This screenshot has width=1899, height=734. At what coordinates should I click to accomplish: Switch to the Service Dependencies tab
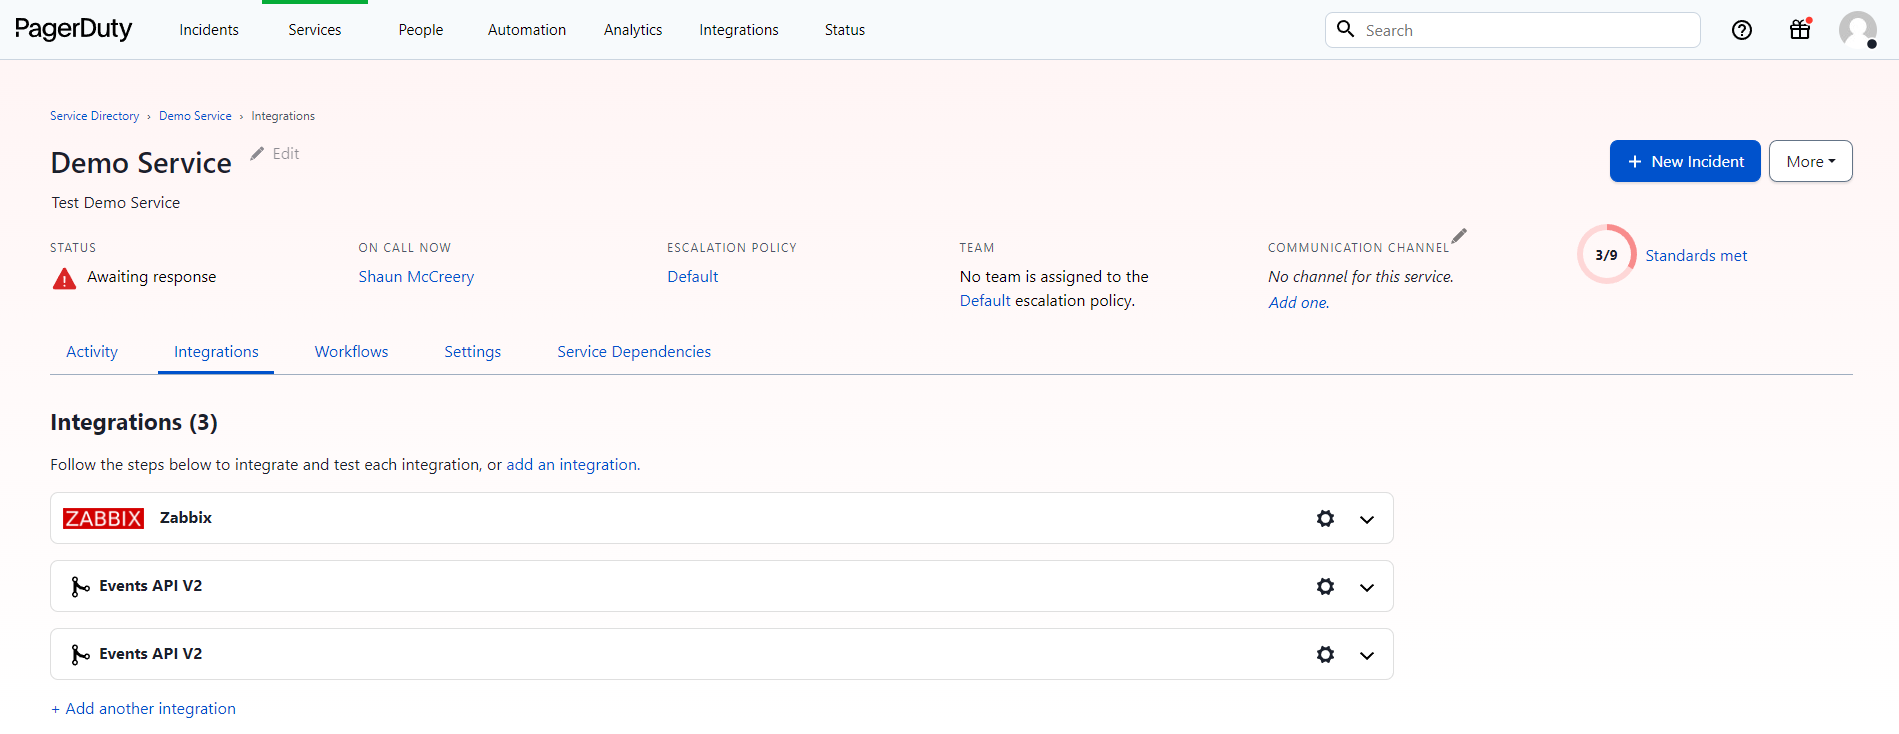click(634, 352)
